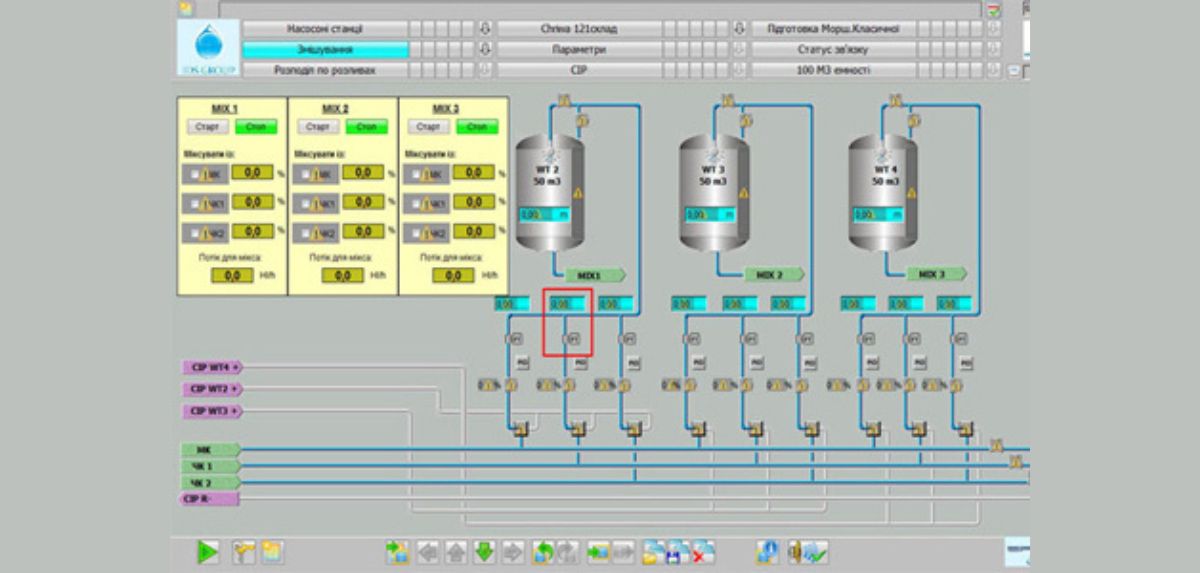Click the WT 4 tank graphic

click(883, 193)
